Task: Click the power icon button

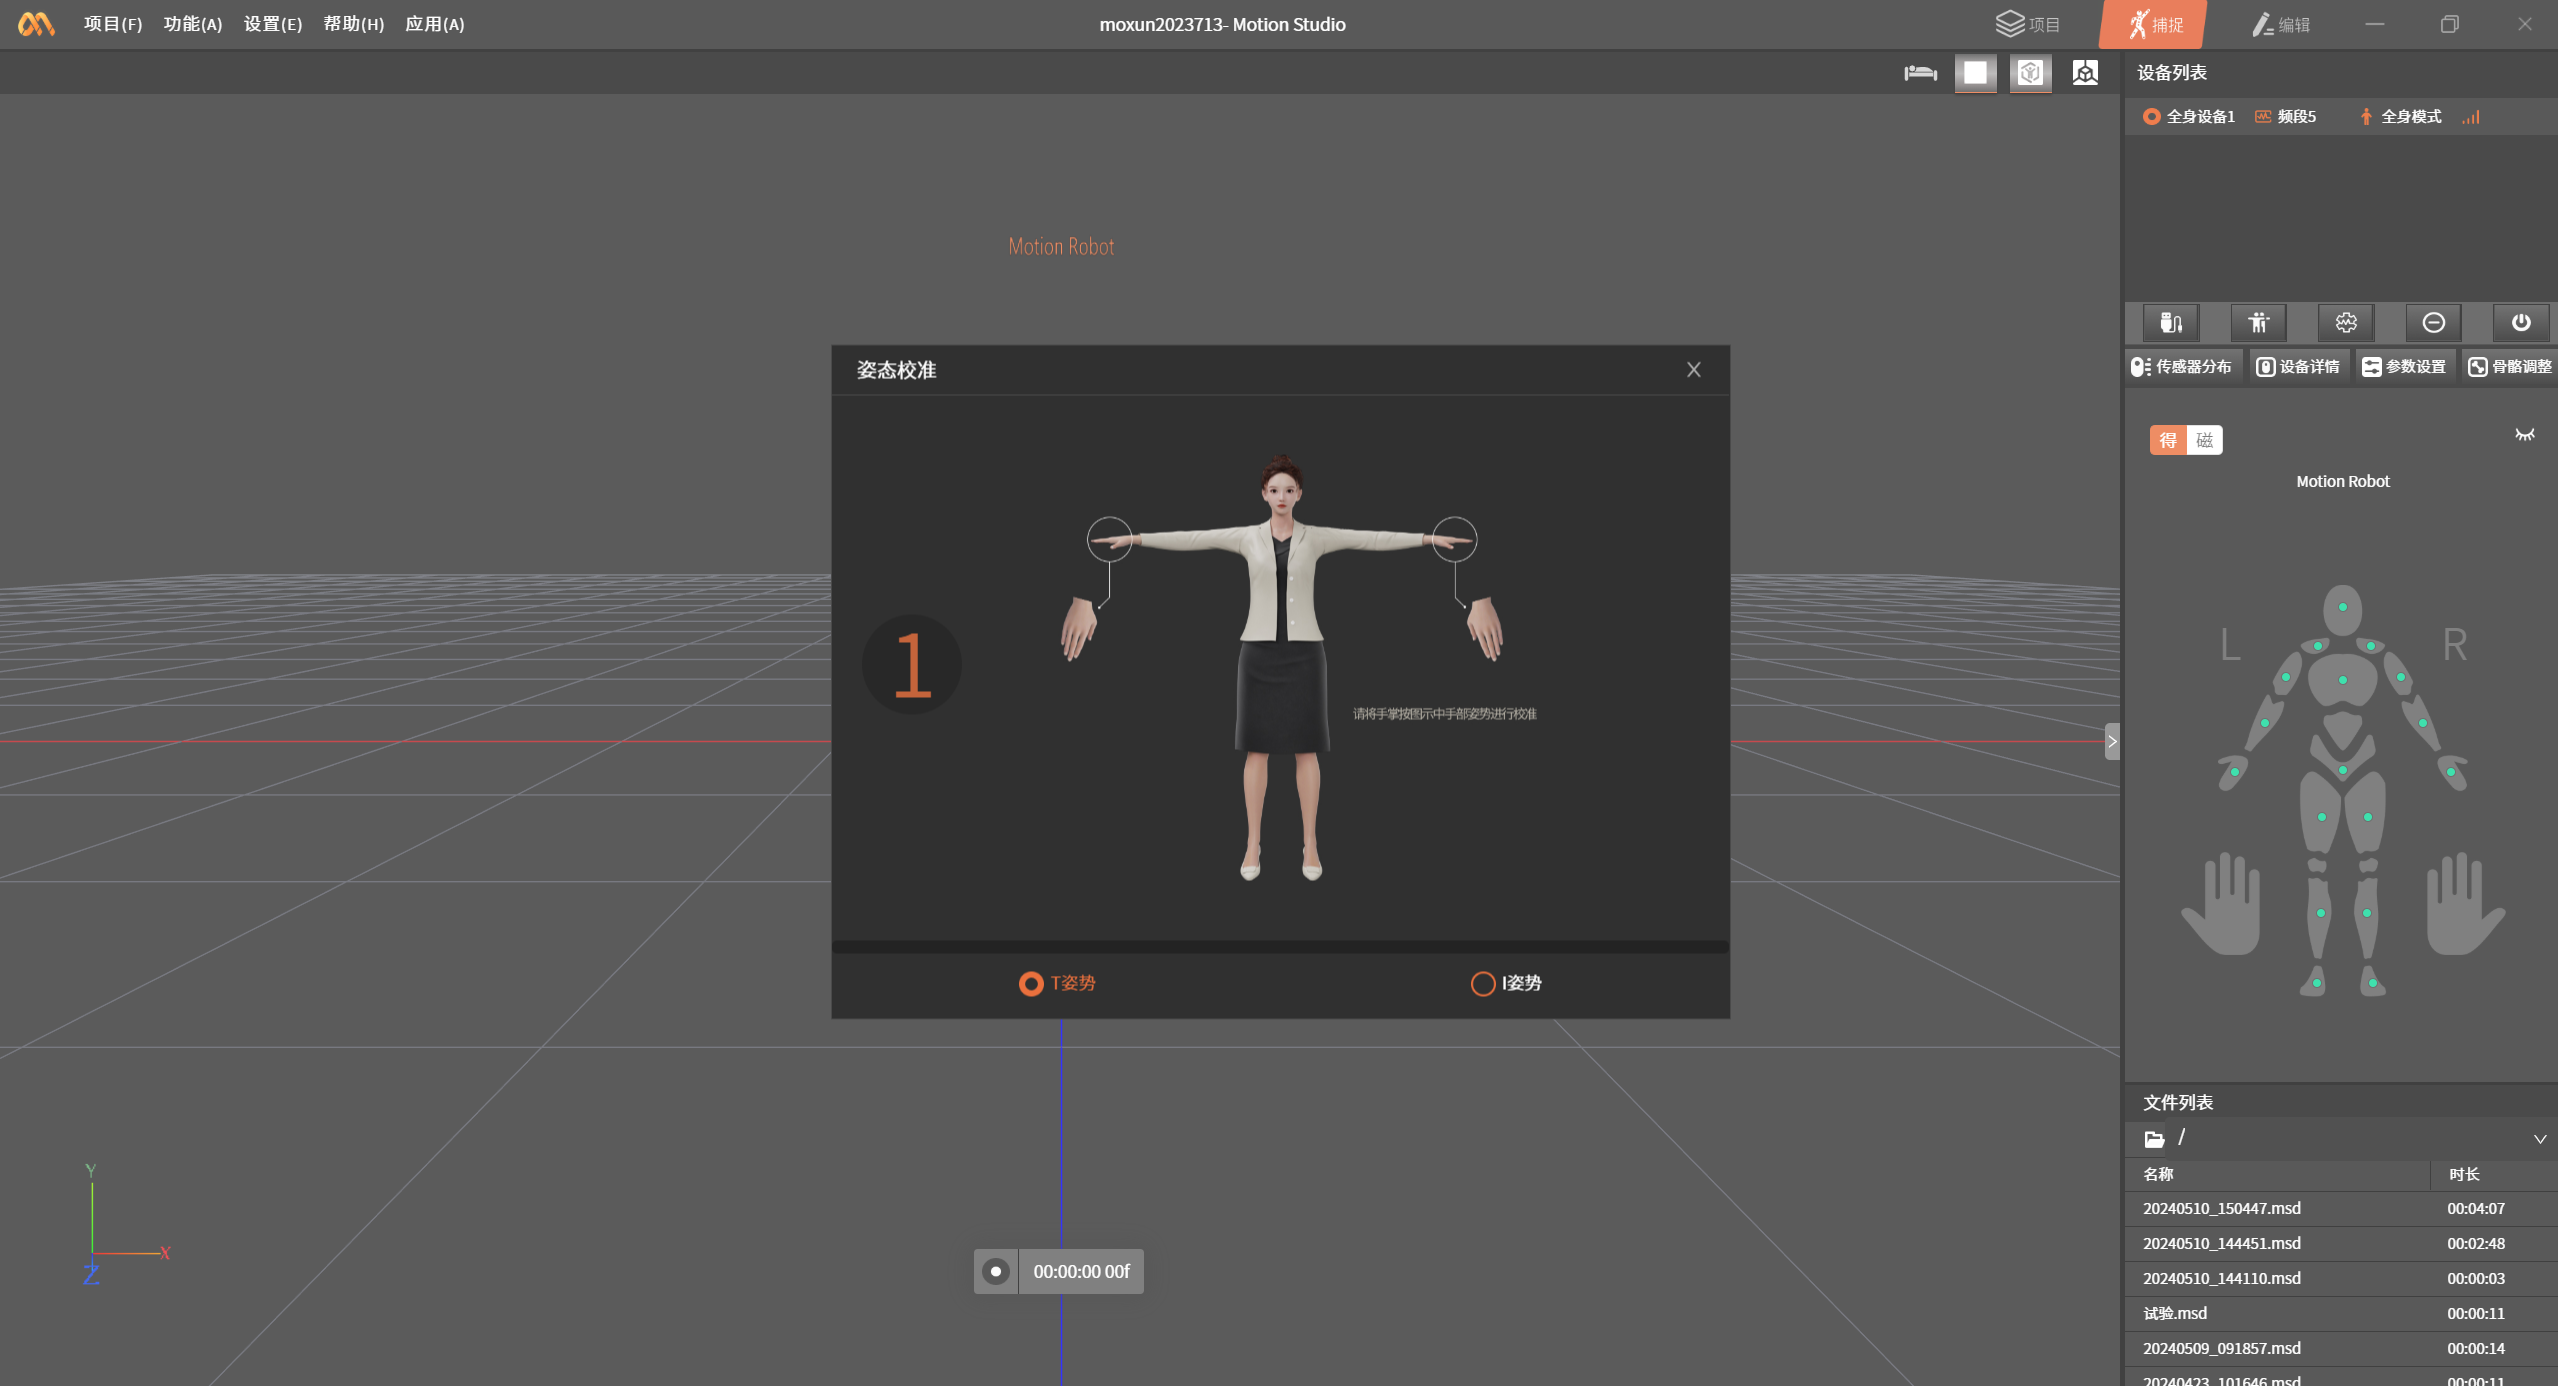Action: pos(2520,323)
